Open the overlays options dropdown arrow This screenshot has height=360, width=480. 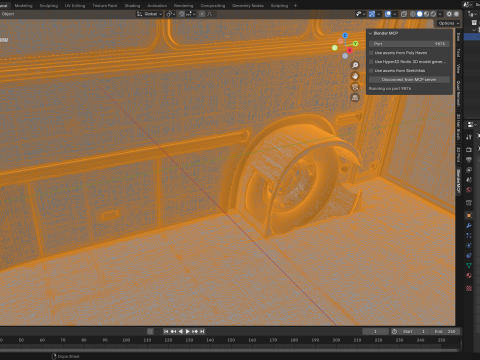[395, 14]
